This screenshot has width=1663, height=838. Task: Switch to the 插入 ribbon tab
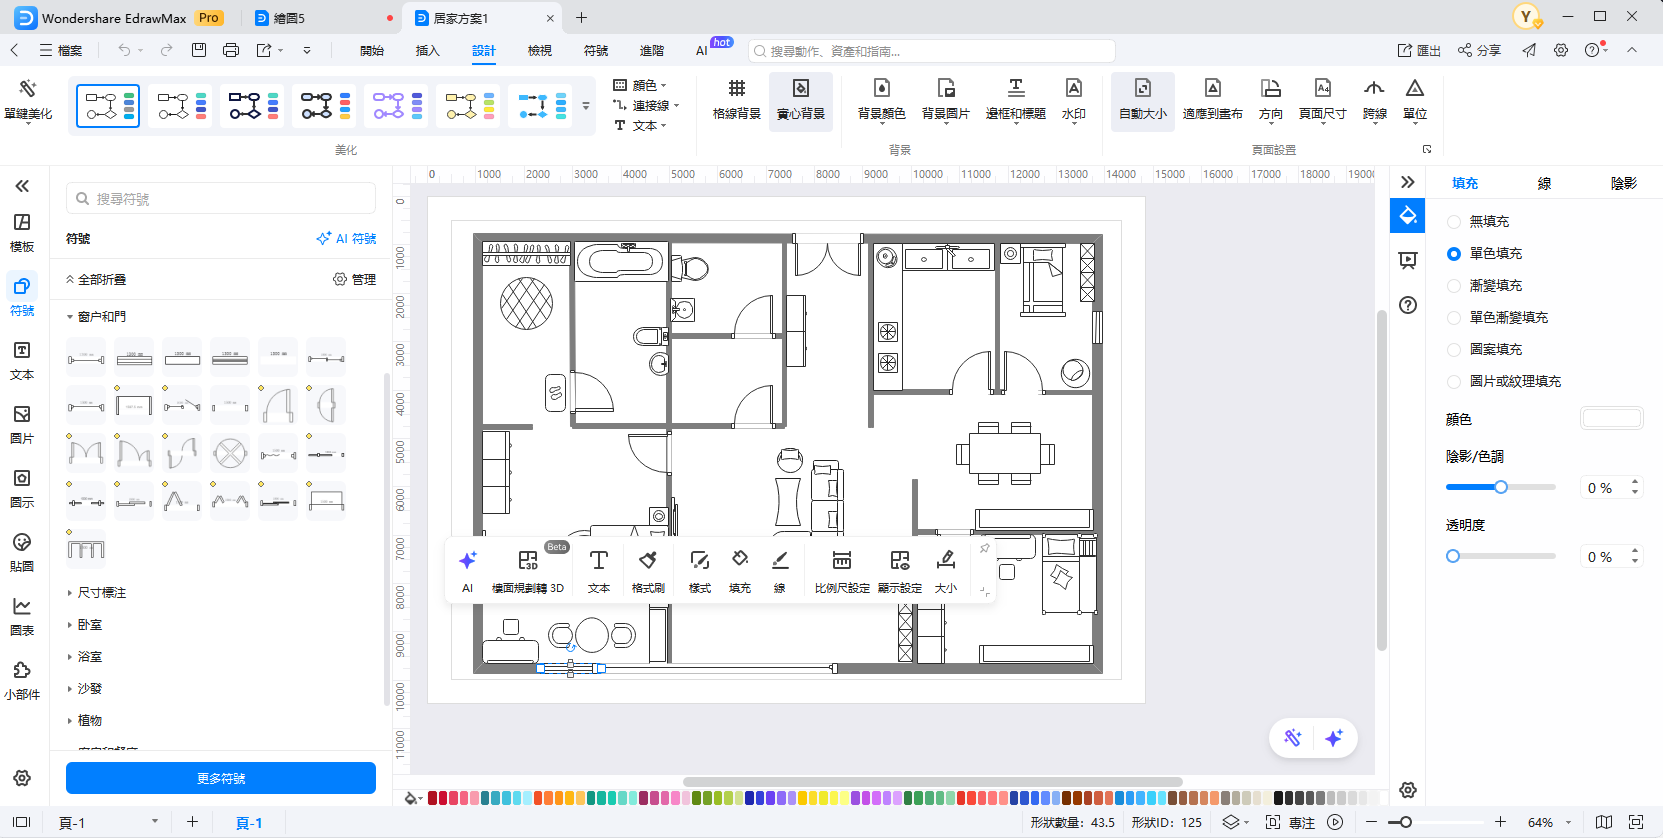point(427,51)
